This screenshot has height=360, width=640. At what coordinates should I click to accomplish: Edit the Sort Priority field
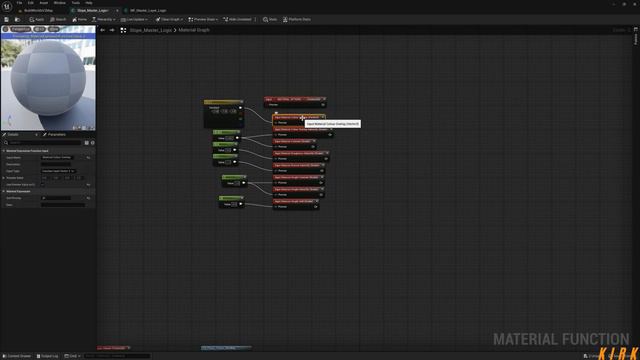click(56, 198)
